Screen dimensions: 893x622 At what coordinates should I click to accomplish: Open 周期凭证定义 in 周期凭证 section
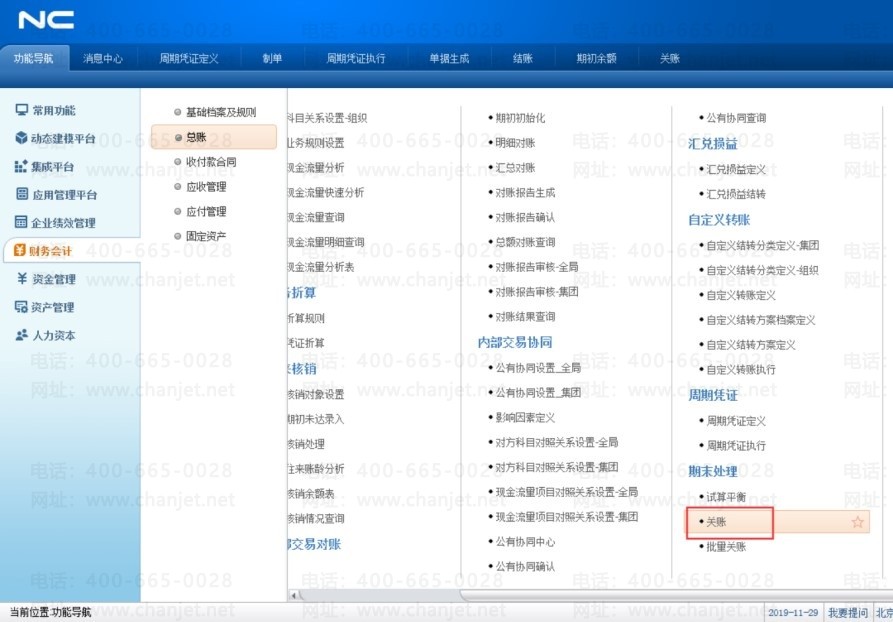736,421
